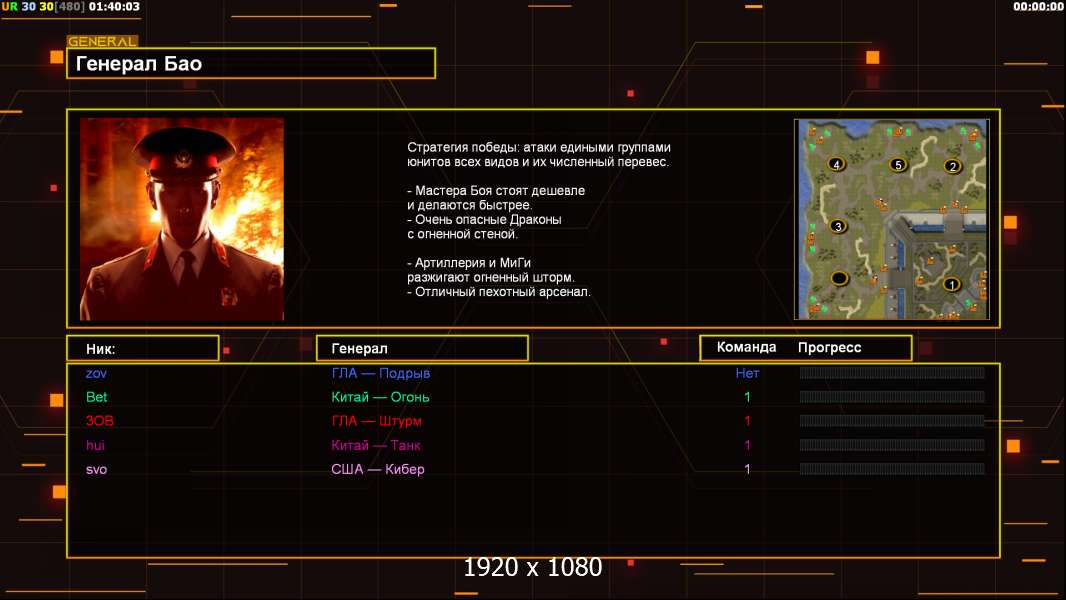Click team number 1 in Bet's row
This screenshot has width=1066, height=600.
click(747, 397)
